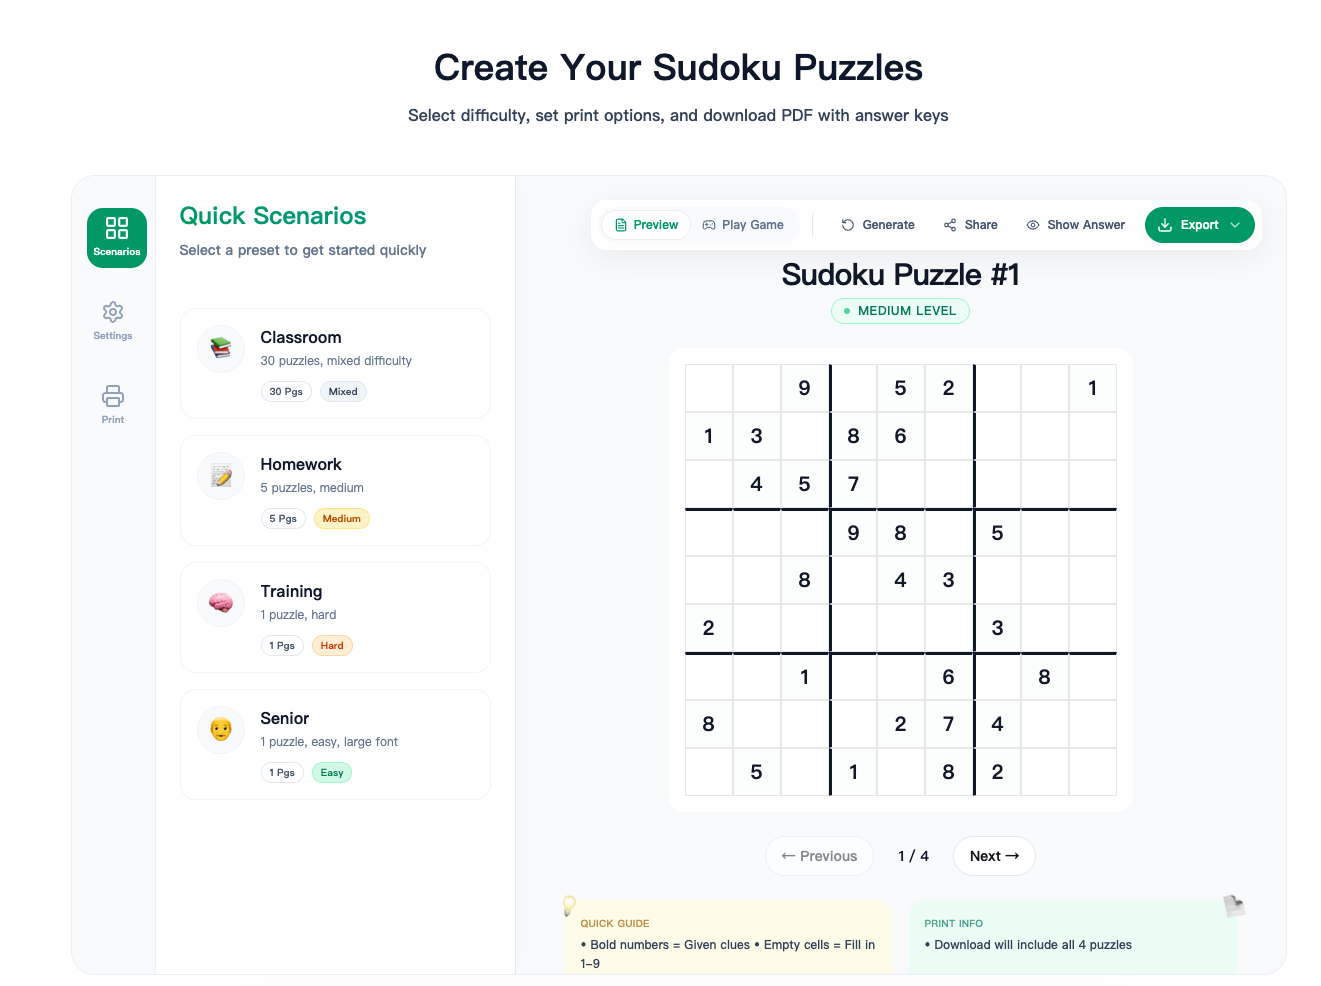
Task: Open the Mixed difficulty badge on Classroom
Action: coord(343,391)
